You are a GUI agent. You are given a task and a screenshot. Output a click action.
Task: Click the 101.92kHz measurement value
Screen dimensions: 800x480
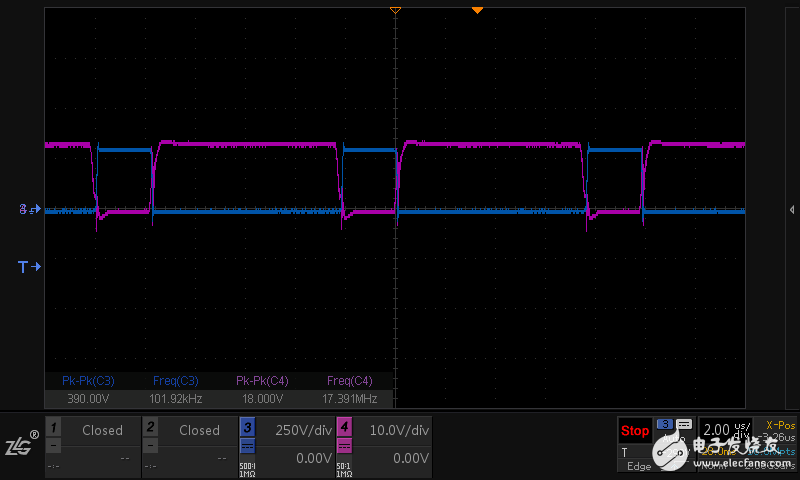pos(176,398)
